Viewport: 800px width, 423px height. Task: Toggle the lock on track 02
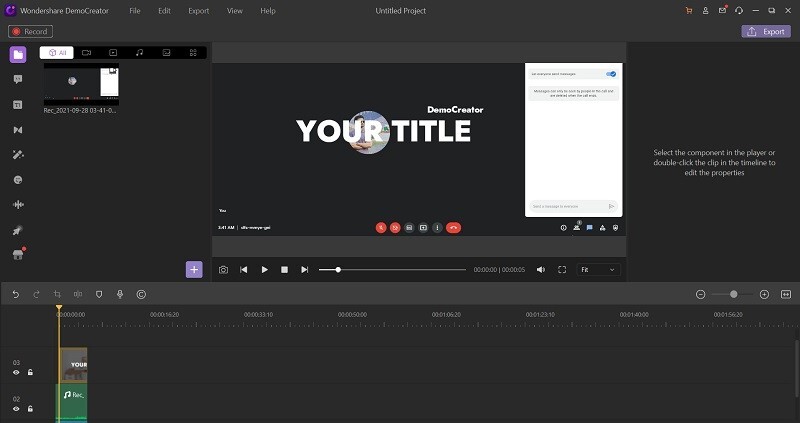pyautogui.click(x=30, y=409)
